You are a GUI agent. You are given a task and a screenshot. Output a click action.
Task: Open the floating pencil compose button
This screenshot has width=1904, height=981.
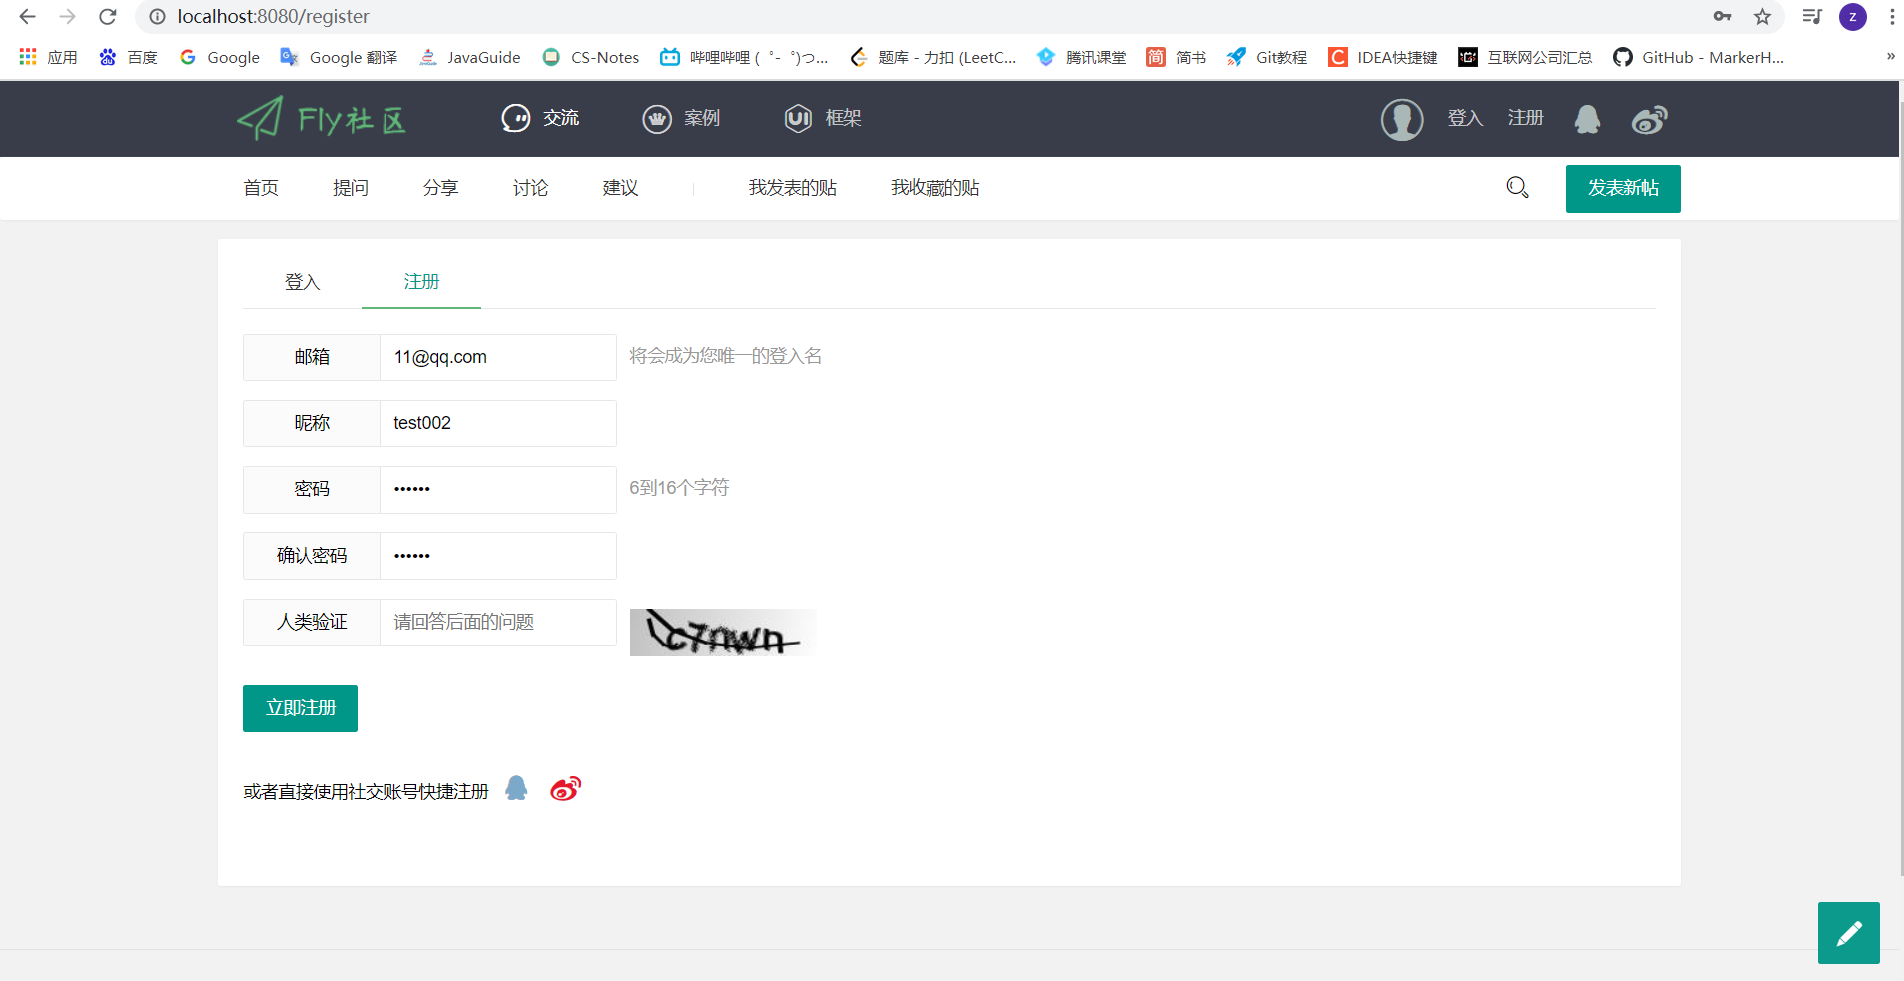click(1848, 933)
